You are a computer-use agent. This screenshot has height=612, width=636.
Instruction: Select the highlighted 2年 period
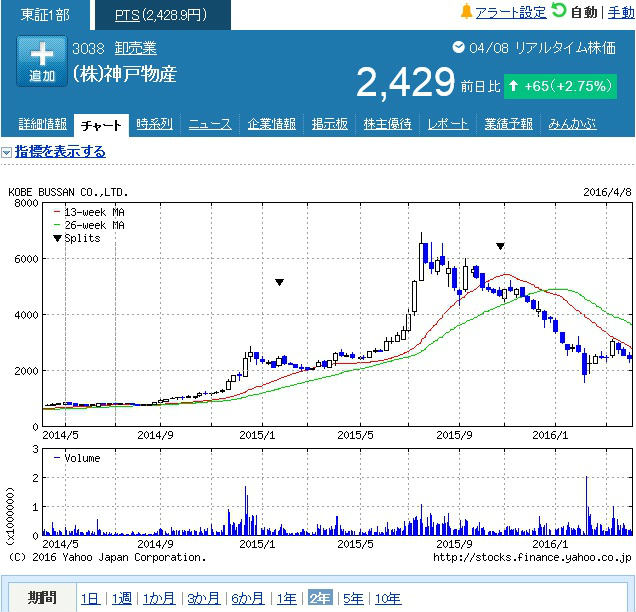(x=320, y=597)
